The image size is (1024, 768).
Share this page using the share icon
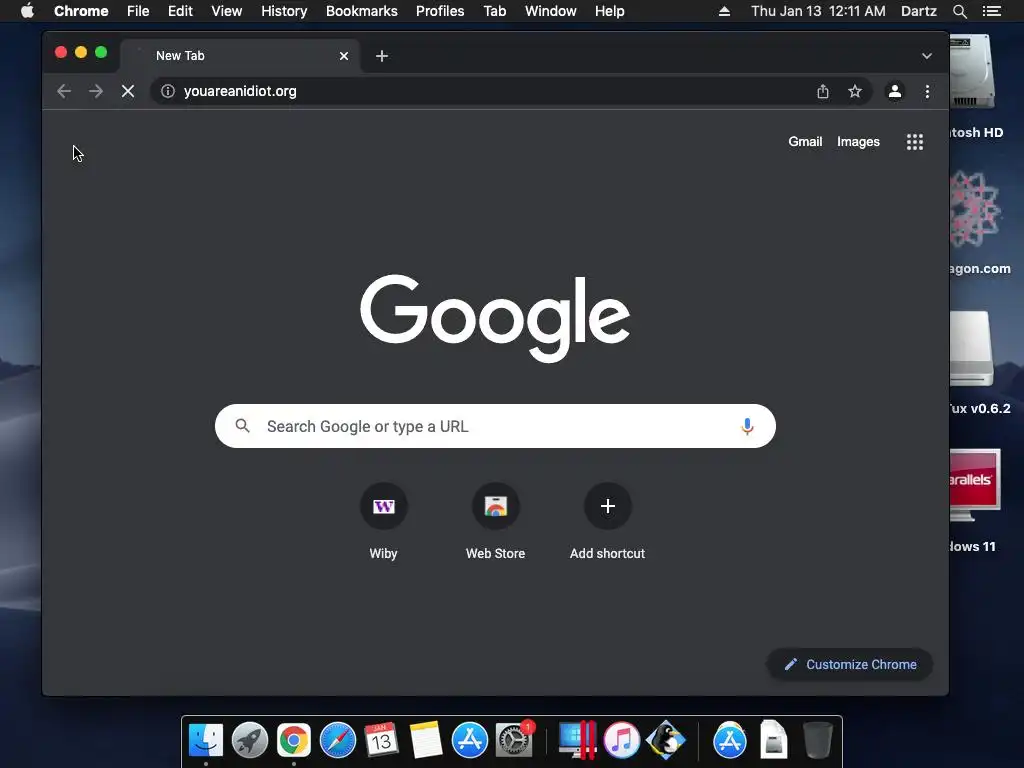click(x=823, y=91)
